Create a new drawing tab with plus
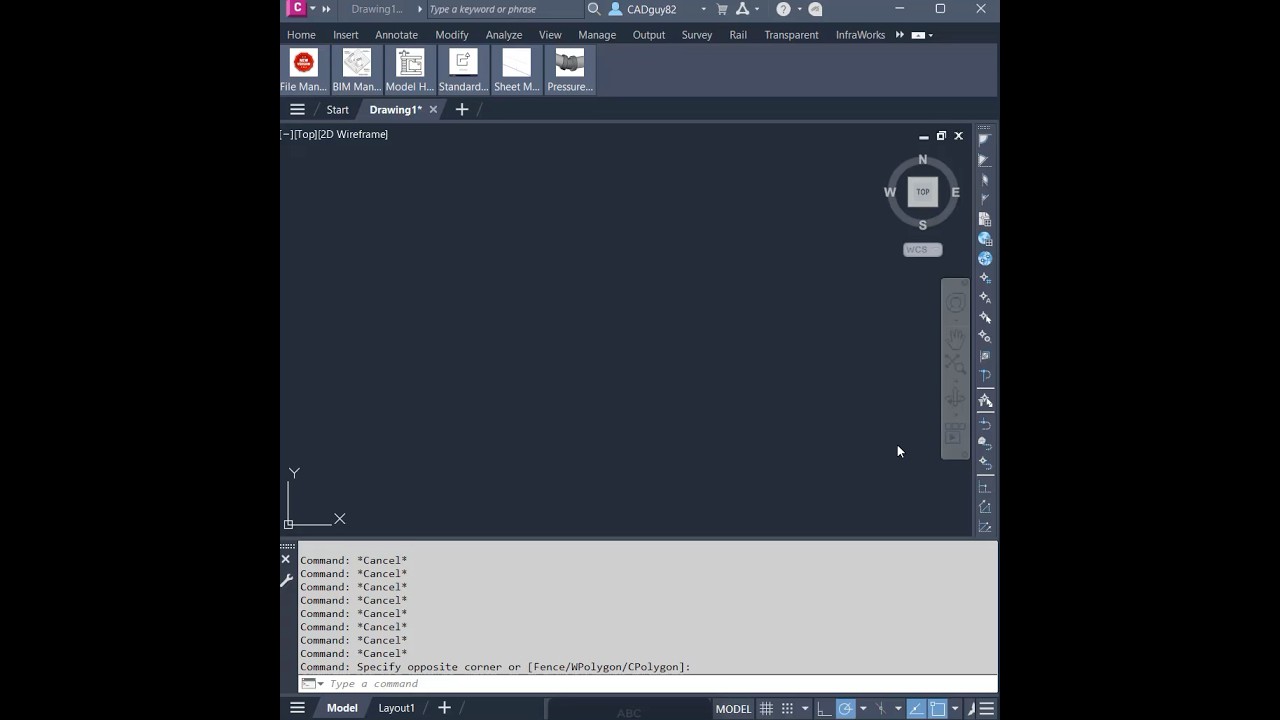This screenshot has width=1280, height=720. (x=462, y=110)
